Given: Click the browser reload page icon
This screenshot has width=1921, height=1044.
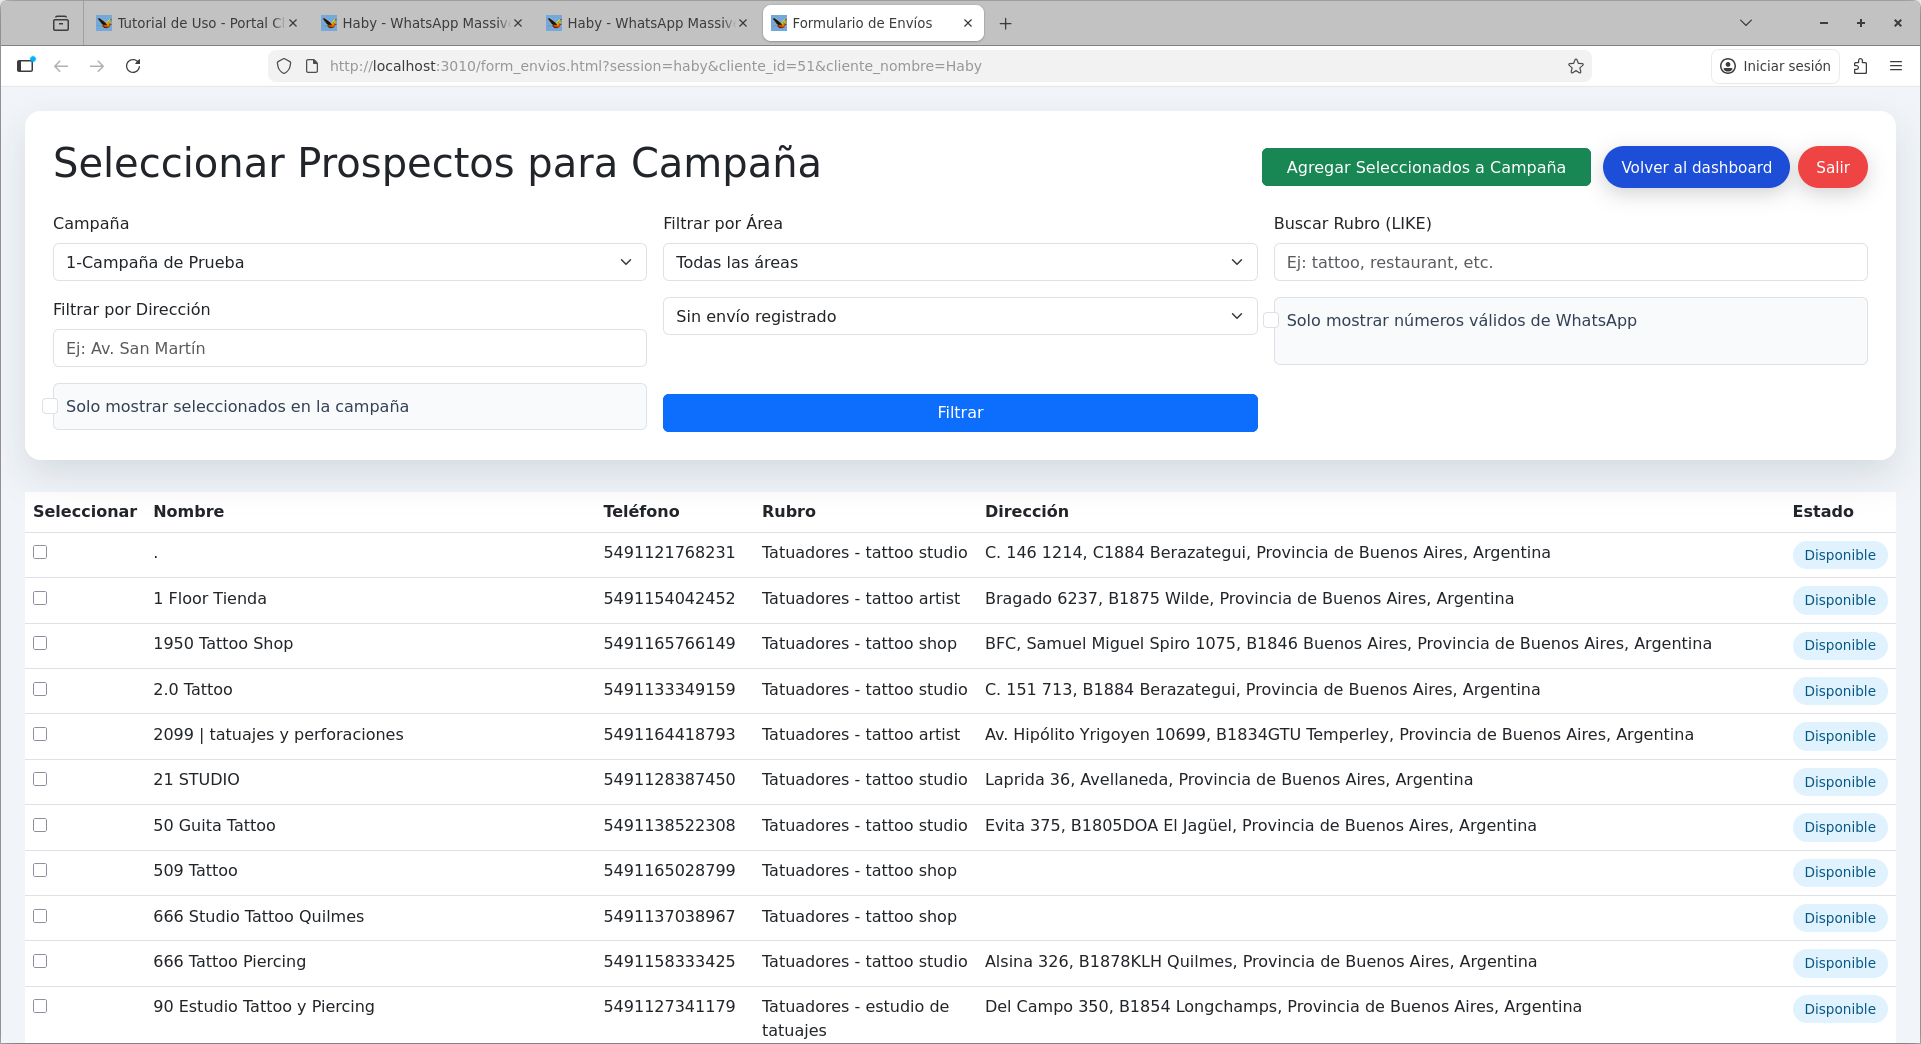Looking at the screenshot, I should point(133,66).
